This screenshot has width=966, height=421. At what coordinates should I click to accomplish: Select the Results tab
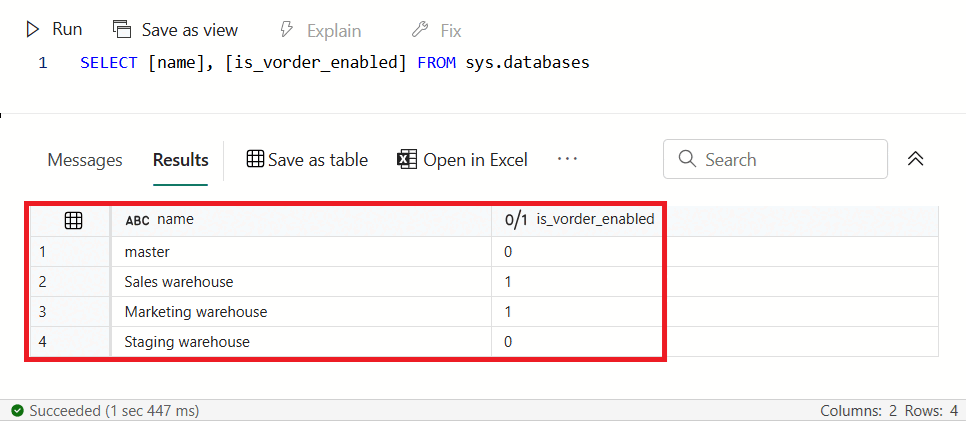(181, 160)
